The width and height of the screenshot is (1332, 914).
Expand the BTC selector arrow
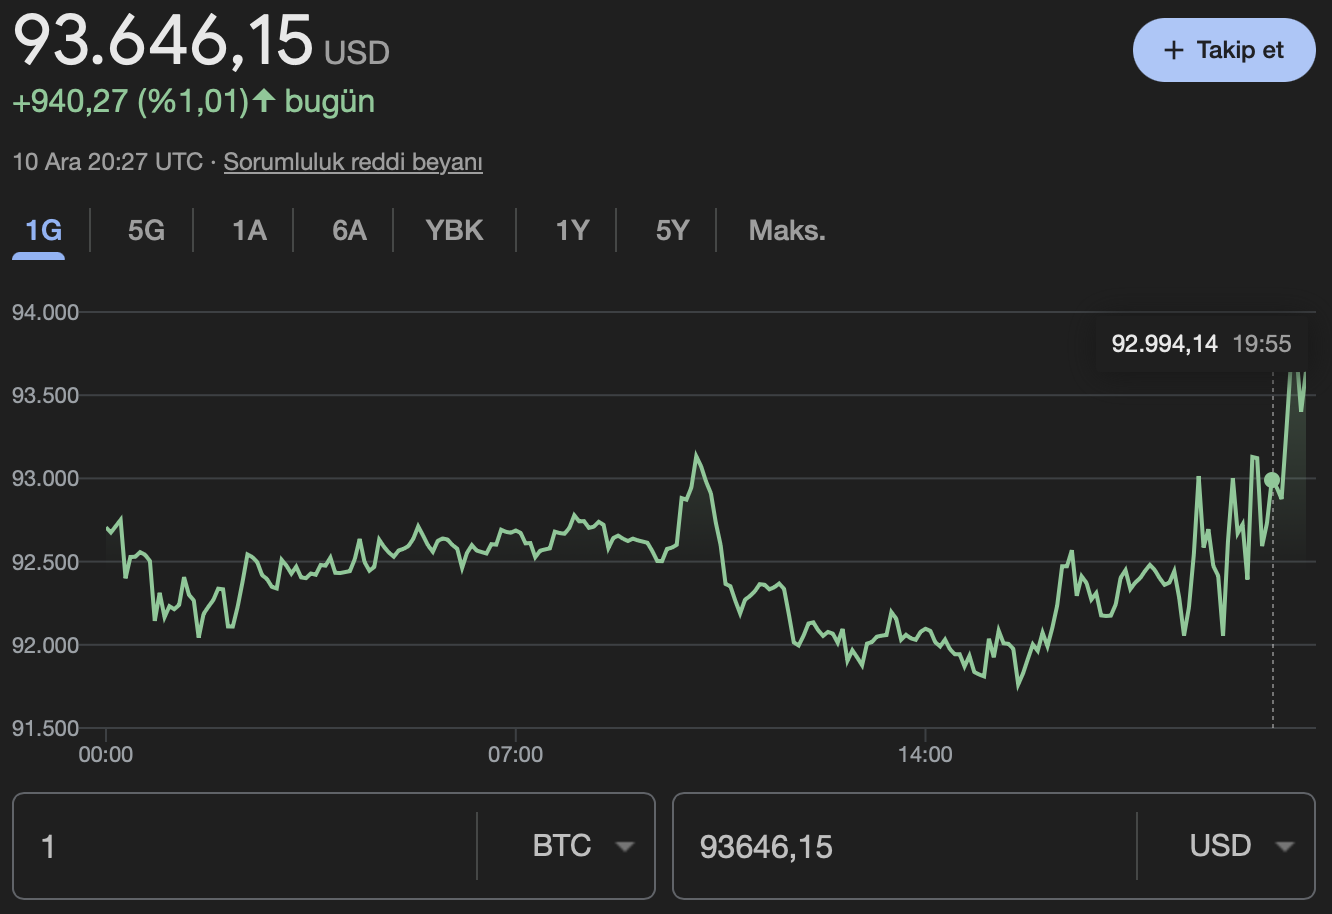(626, 847)
